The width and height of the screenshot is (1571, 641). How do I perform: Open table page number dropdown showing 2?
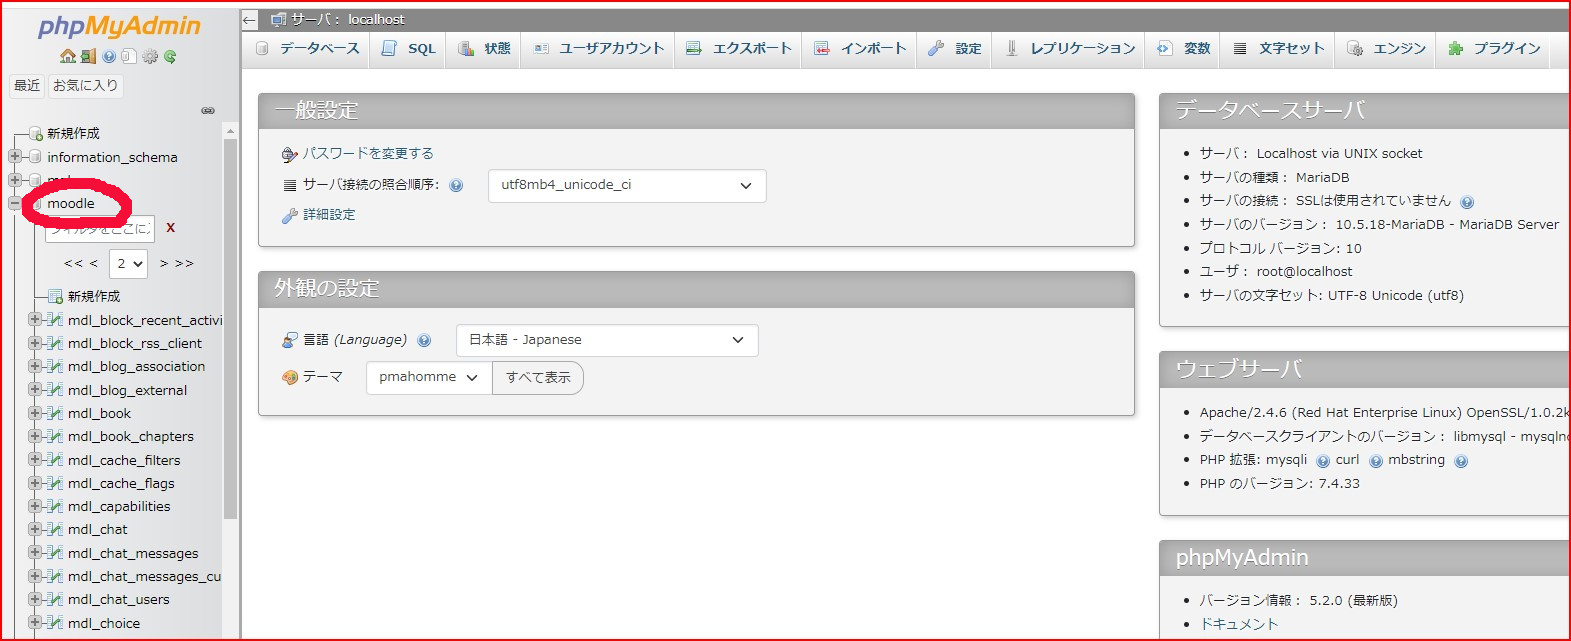[129, 264]
